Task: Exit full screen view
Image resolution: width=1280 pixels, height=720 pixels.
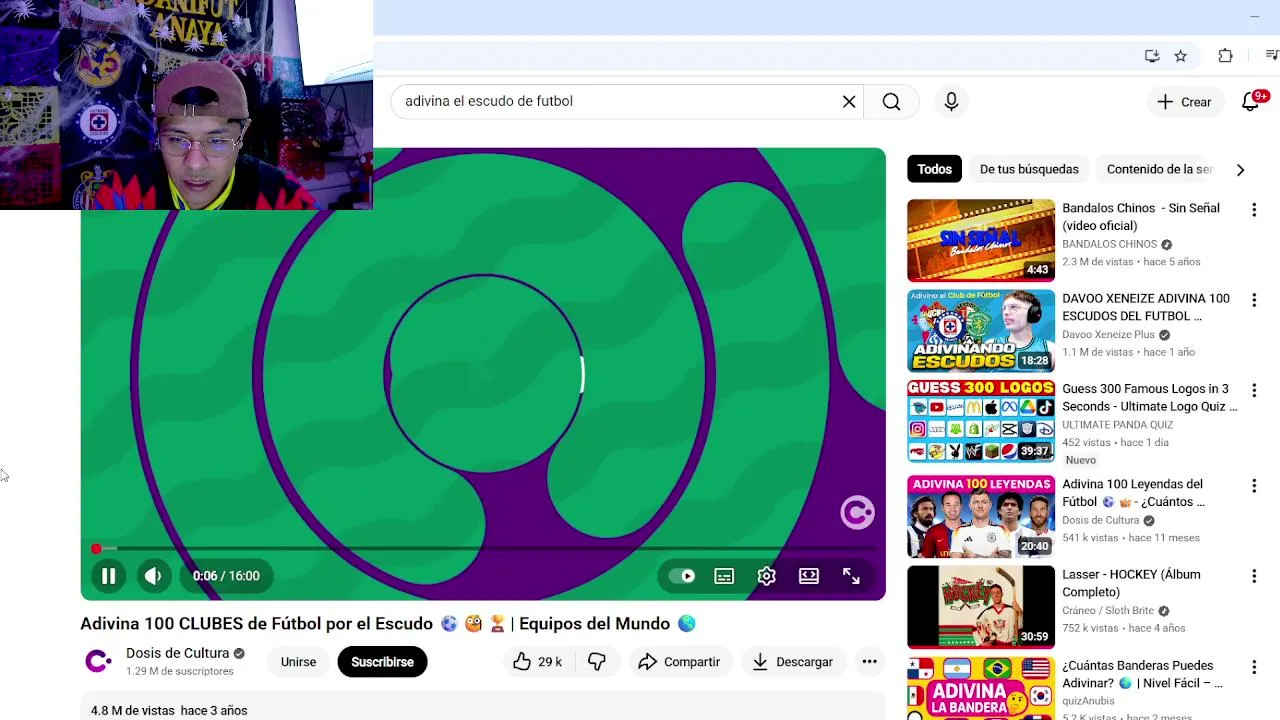Action: click(851, 576)
